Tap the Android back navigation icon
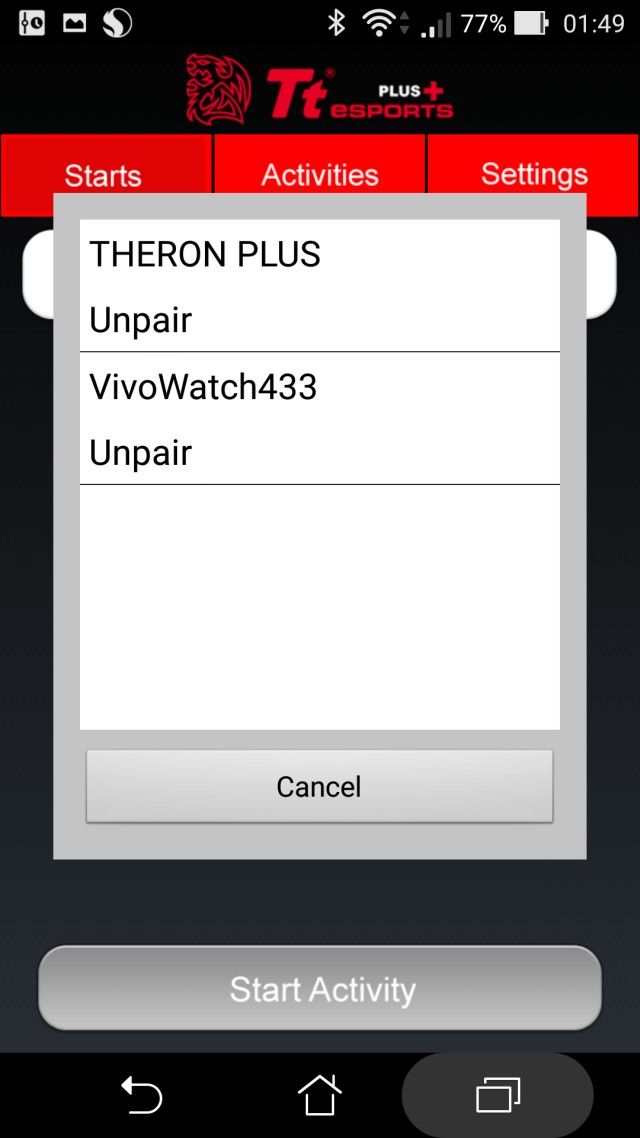Screen dimensions: 640x1138 (x=141, y=1094)
